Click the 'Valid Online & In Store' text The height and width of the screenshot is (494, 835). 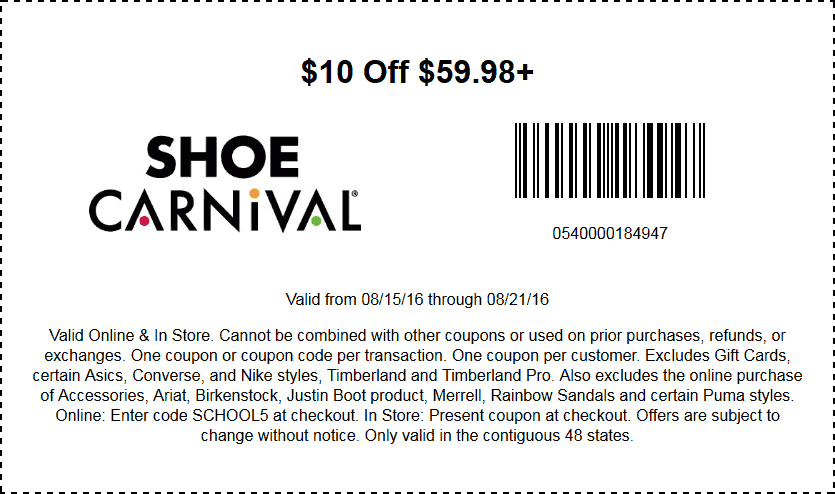(131, 335)
